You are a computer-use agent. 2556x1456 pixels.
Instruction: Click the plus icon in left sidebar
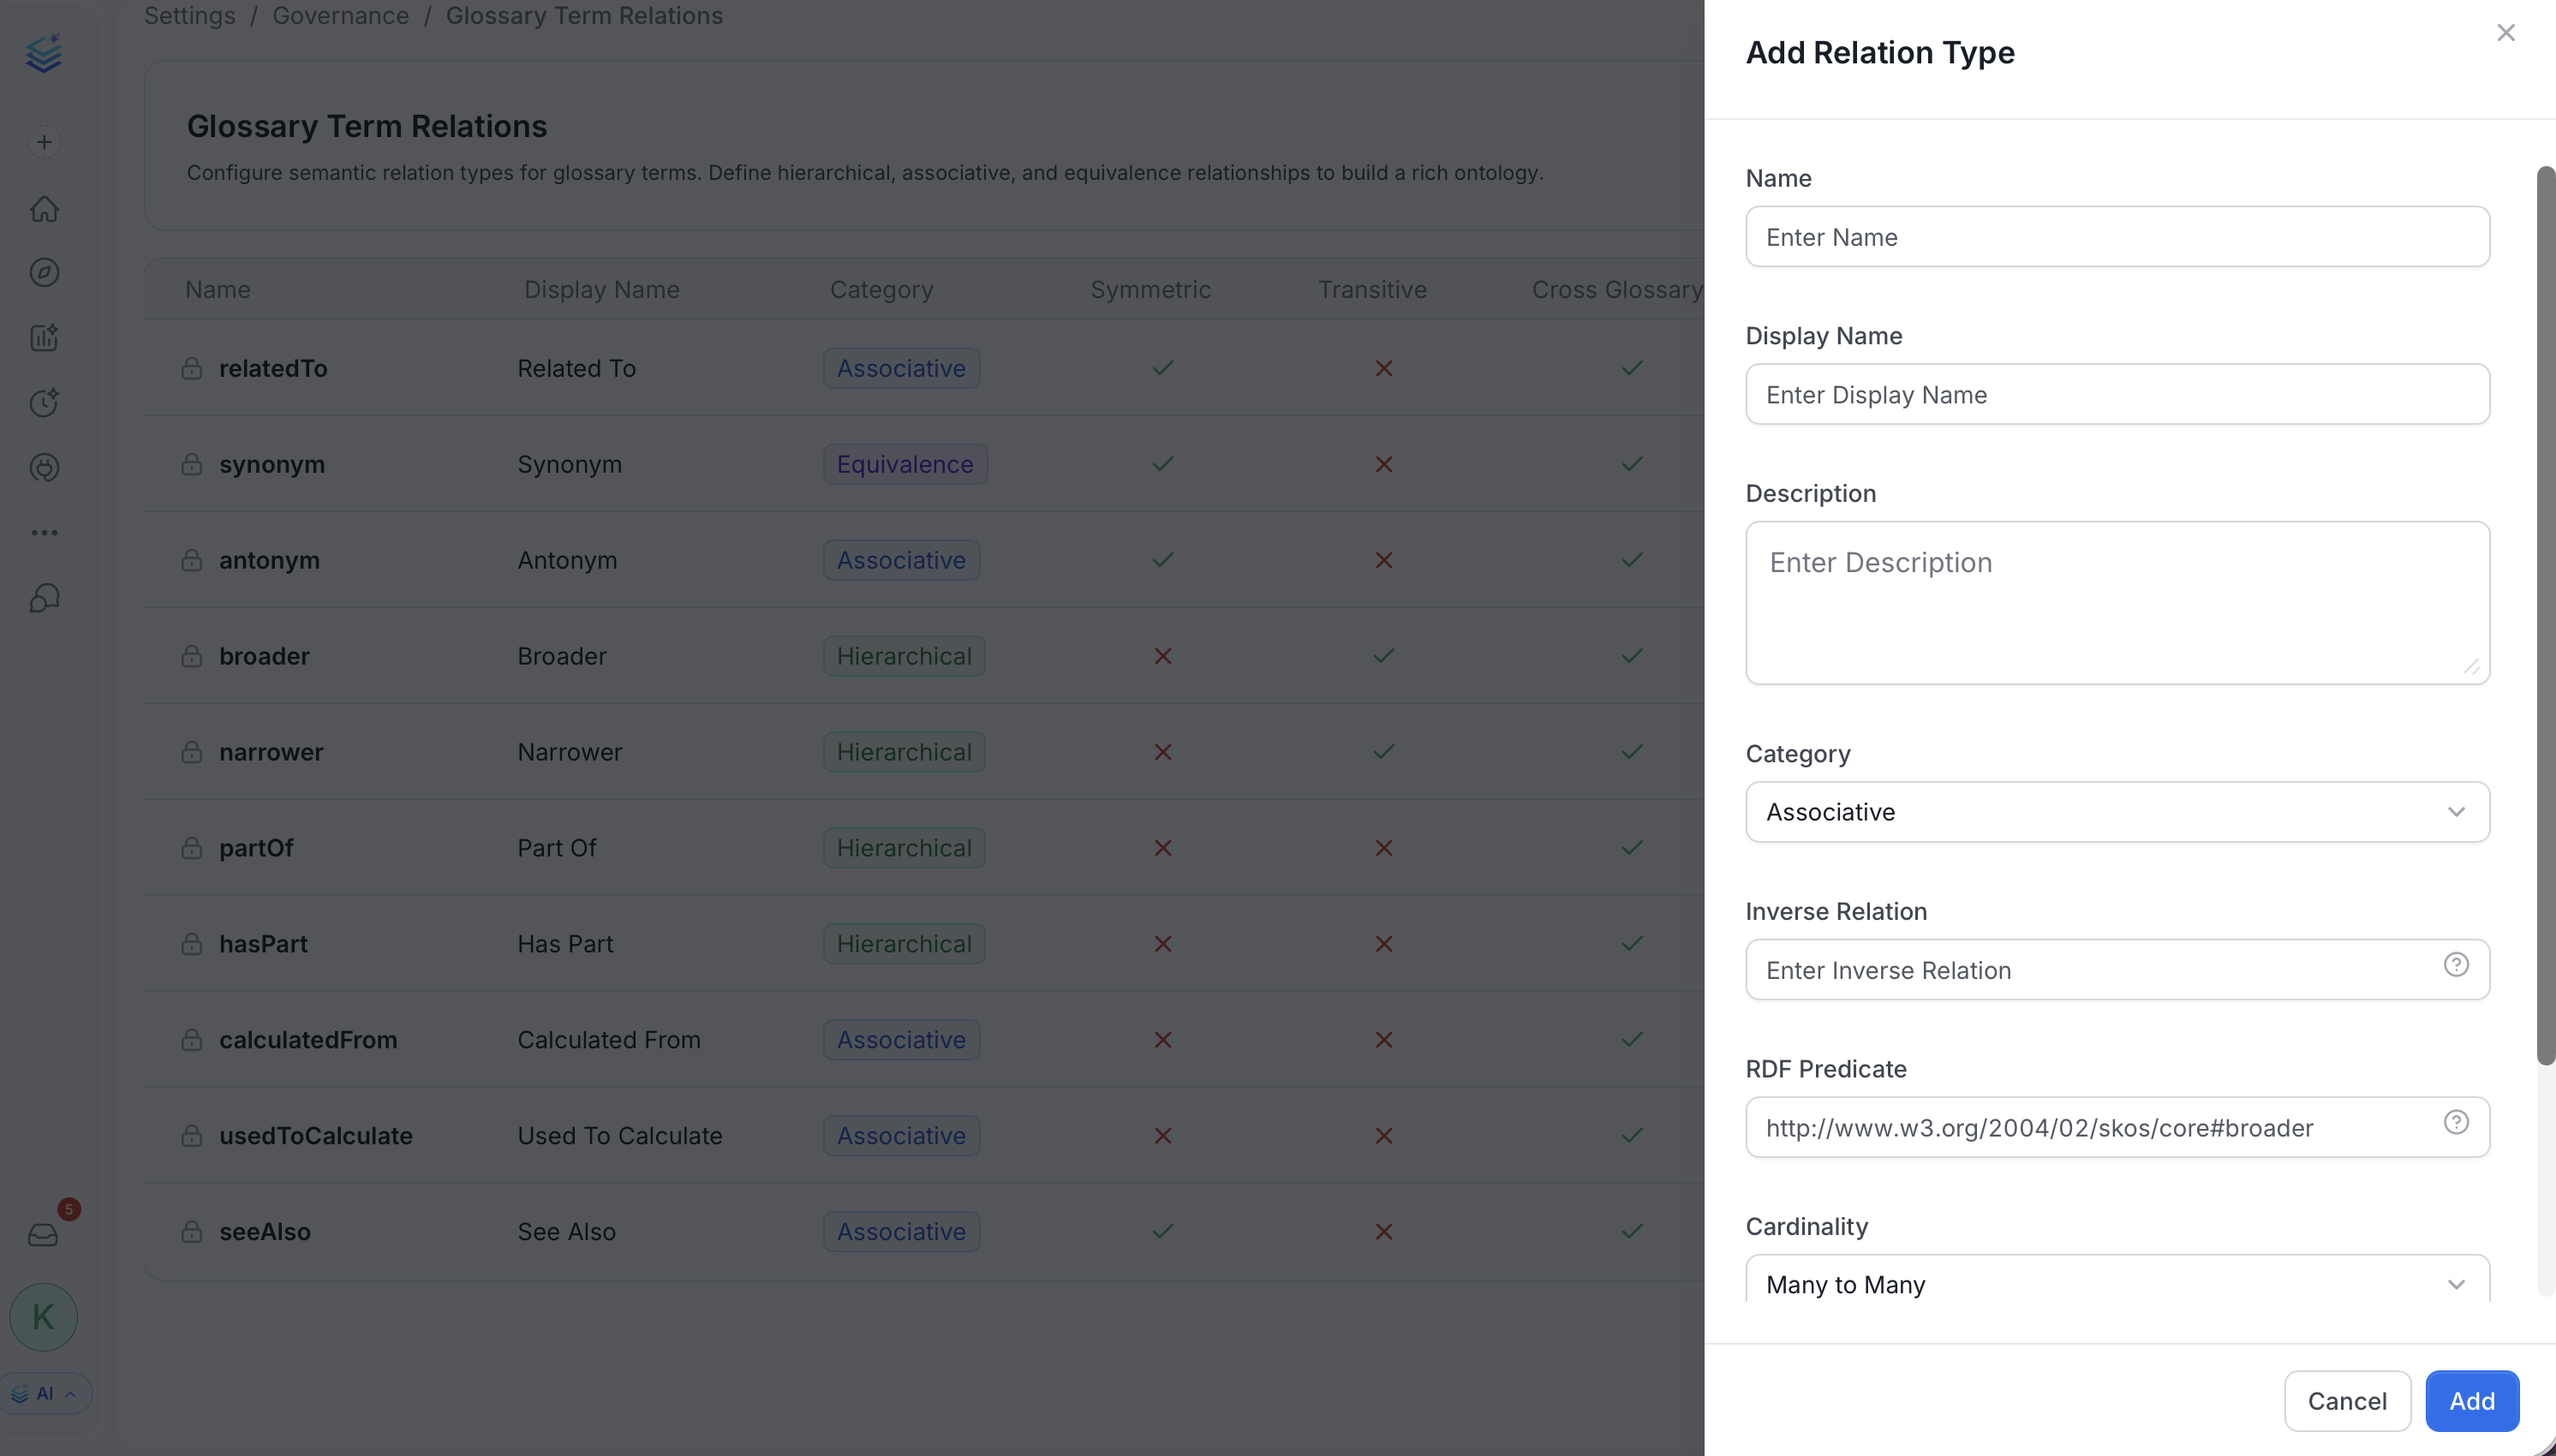click(x=44, y=142)
